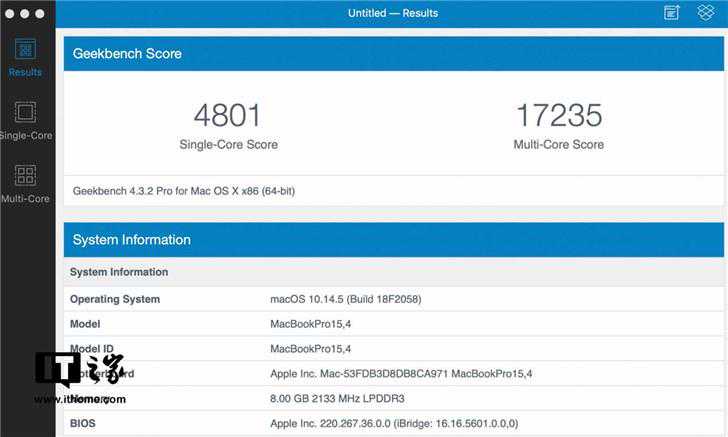This screenshot has width=728, height=437.
Task: Click the green zoom window button
Action: tap(40, 13)
